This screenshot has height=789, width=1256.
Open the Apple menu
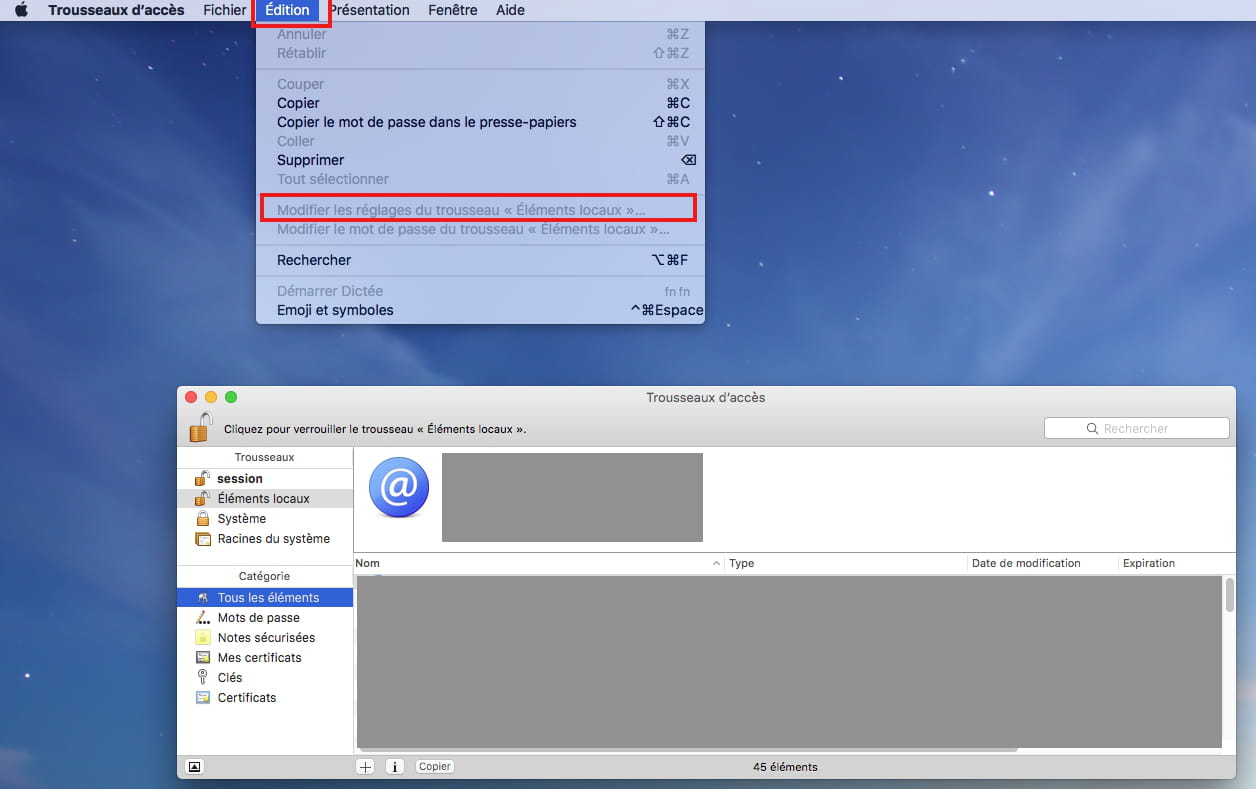coord(21,10)
